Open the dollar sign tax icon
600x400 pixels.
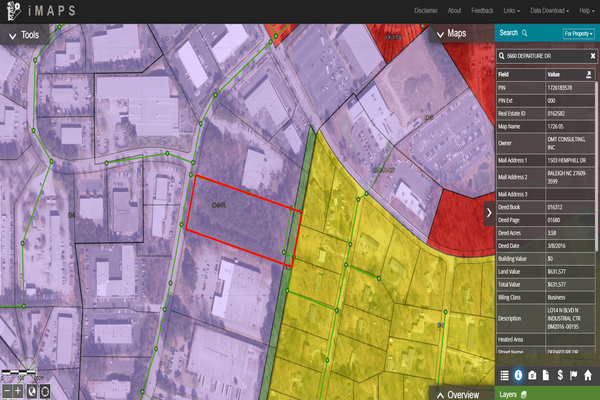coord(561,374)
